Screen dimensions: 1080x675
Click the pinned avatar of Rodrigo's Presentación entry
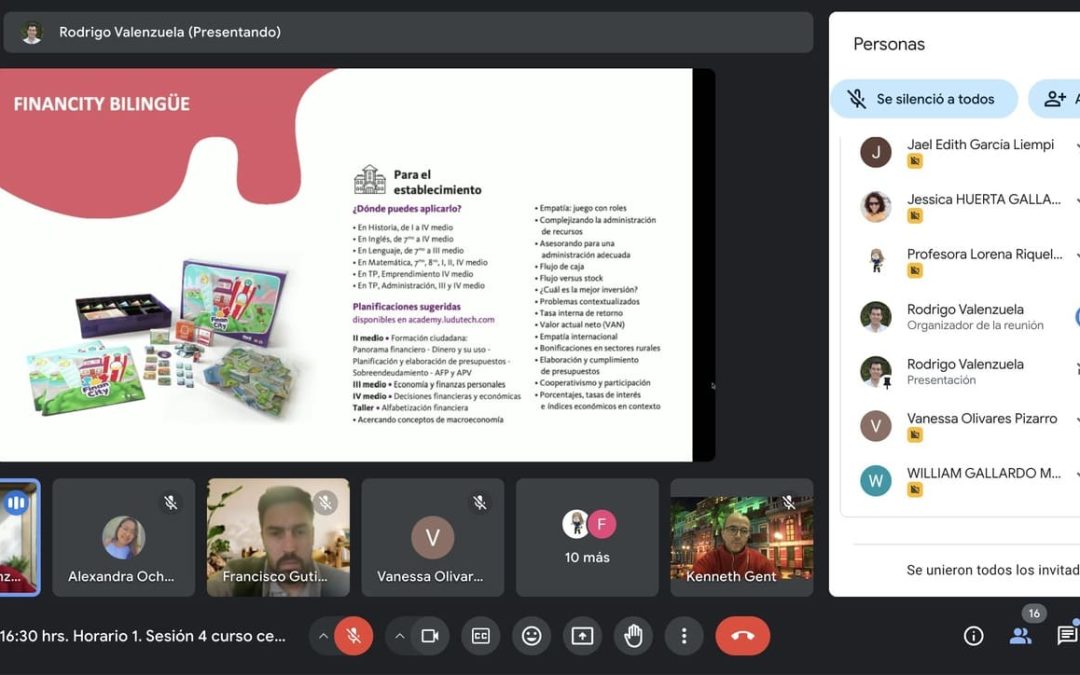875,371
